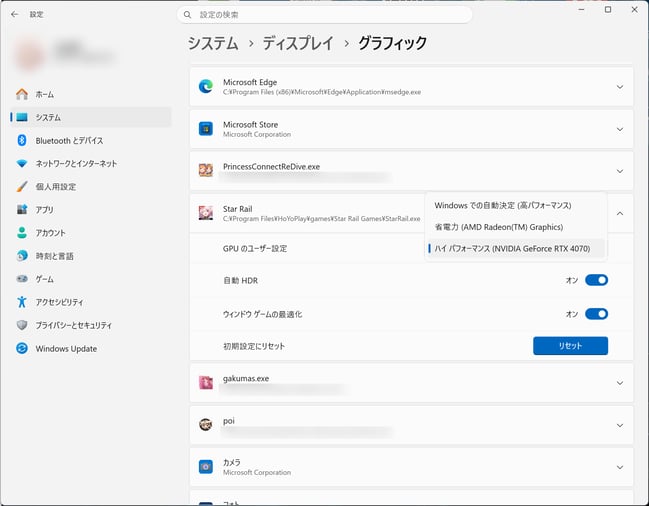Click the search magnifier icon
Screen dimensions: 649x506
point(187,15)
